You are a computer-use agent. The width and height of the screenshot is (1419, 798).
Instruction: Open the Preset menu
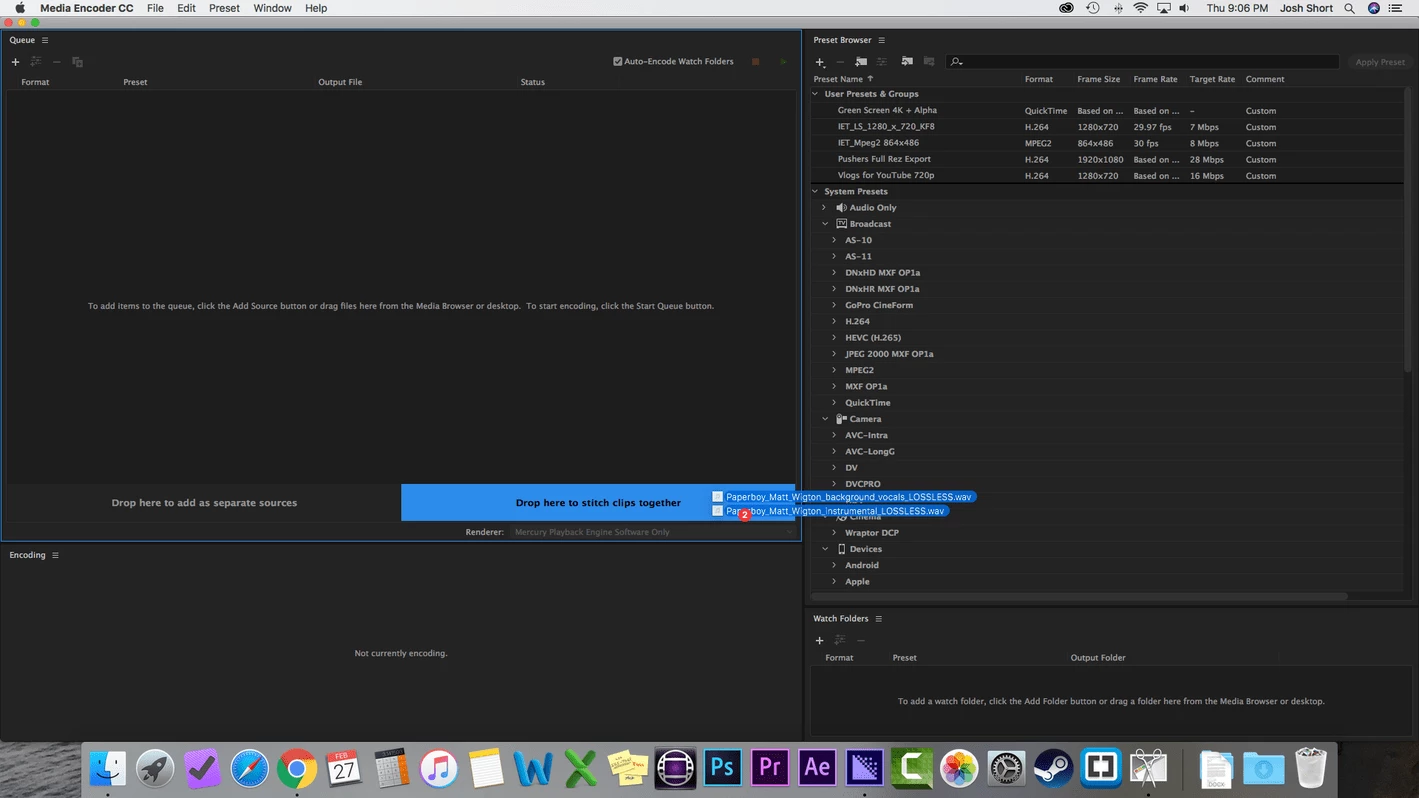[x=224, y=8]
